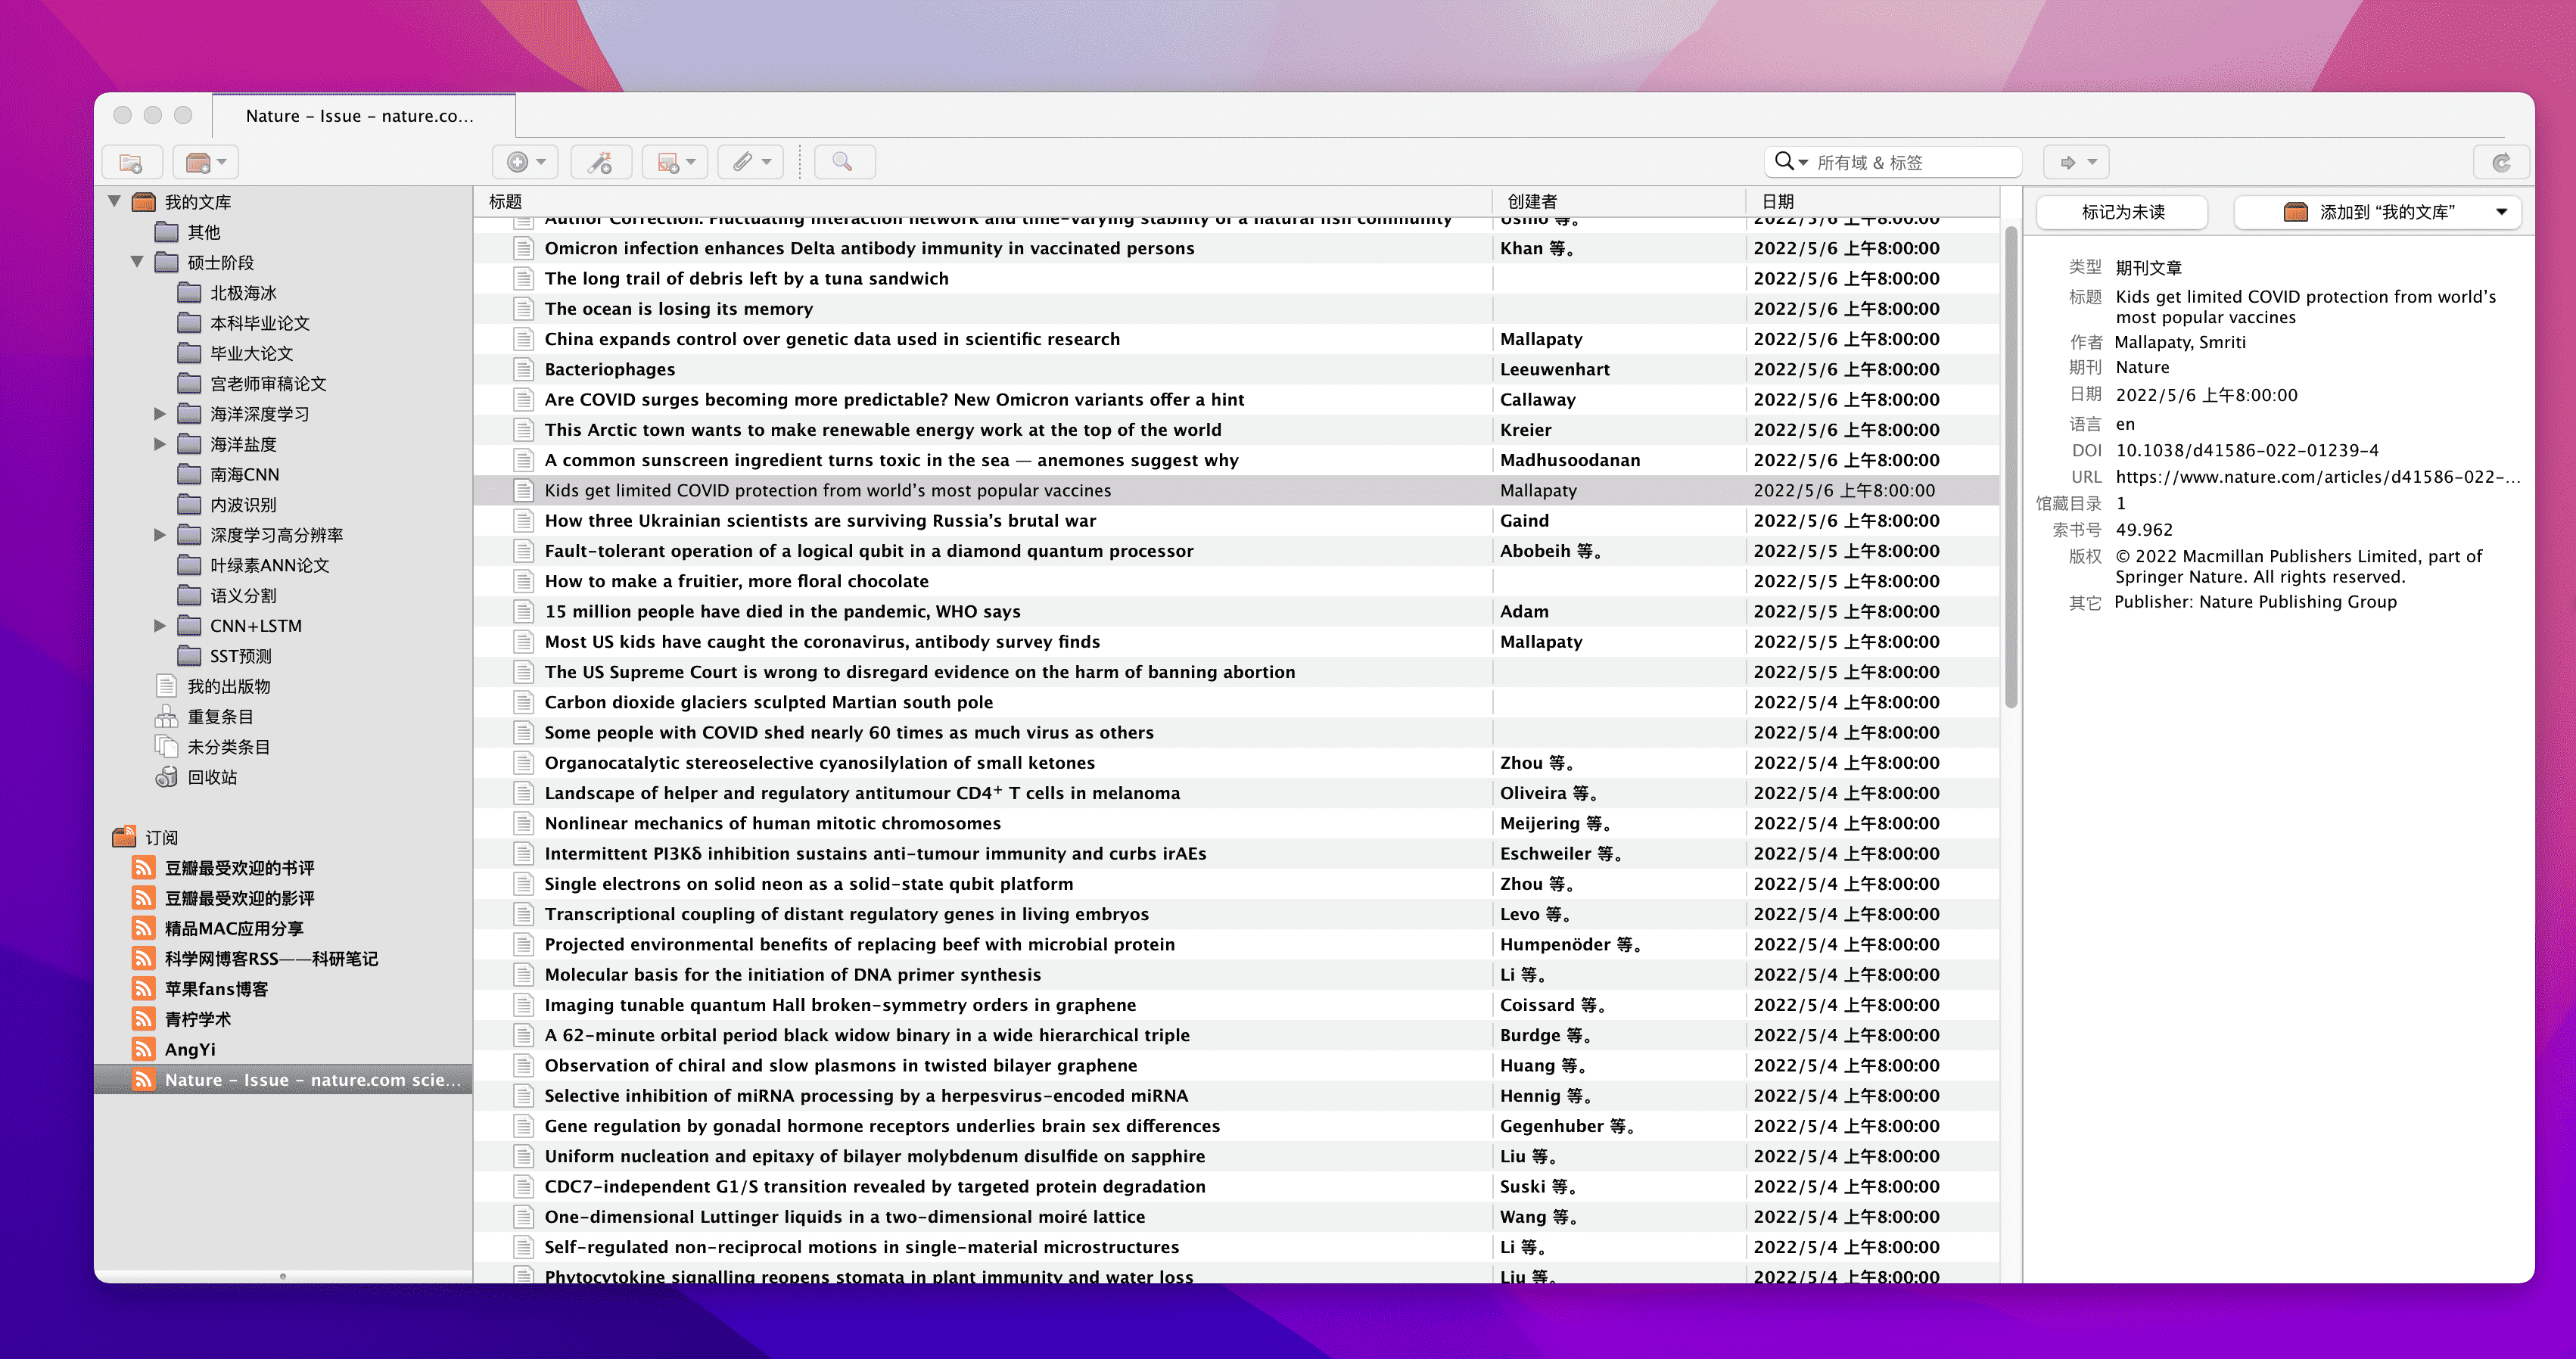Click the 未分类条目 unfiled items icon
The width and height of the screenshot is (2576, 1359).
[x=166, y=747]
